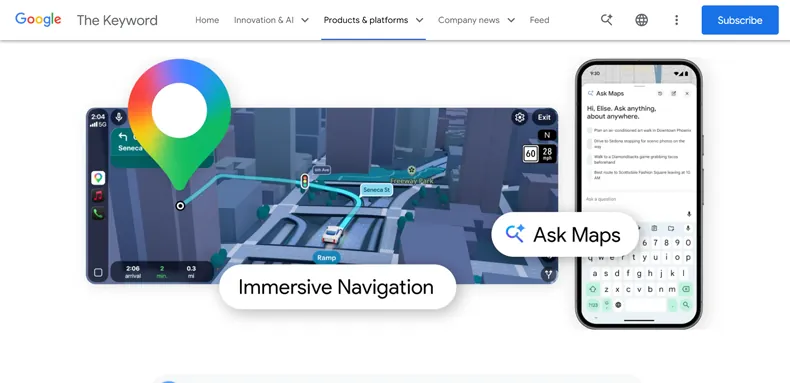790x383 pixels.
Task: Tap the microphone icon in the navigation screen
Action: [x=119, y=117]
